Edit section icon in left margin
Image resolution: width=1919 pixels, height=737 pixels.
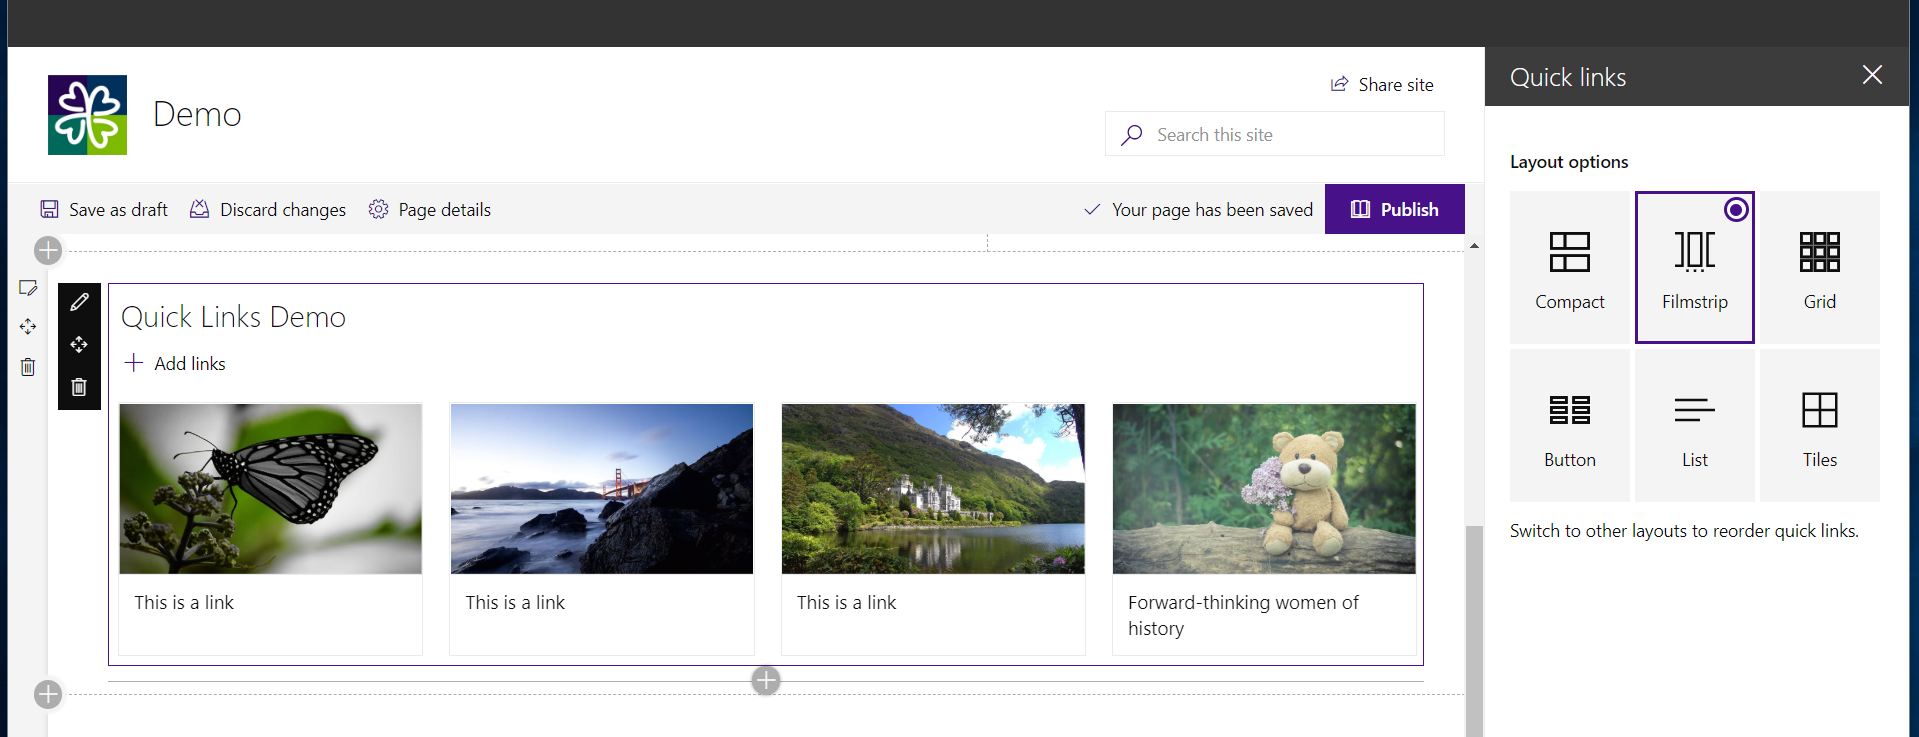[x=28, y=288]
